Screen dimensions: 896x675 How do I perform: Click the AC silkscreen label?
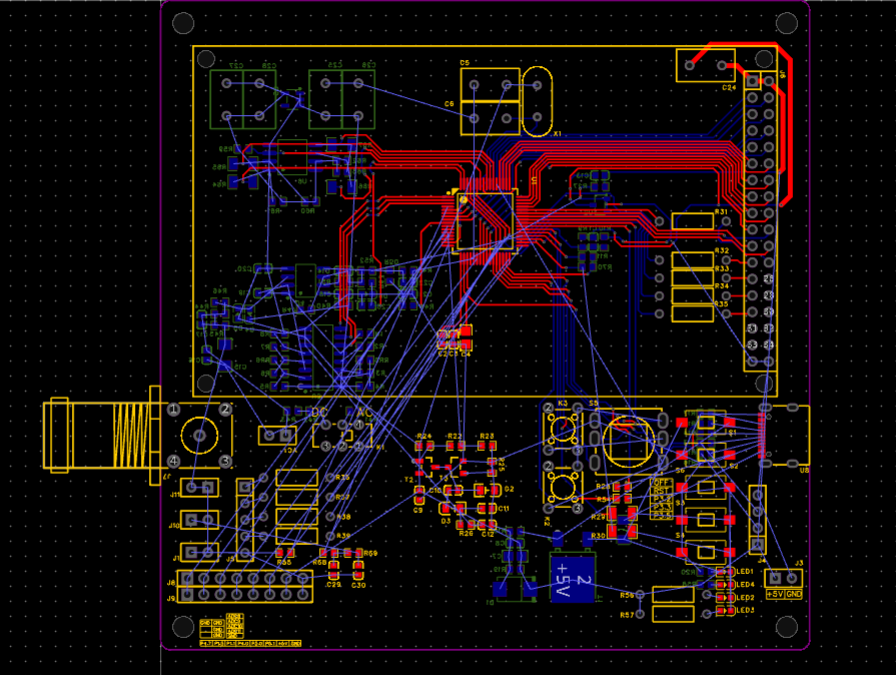click(365, 413)
